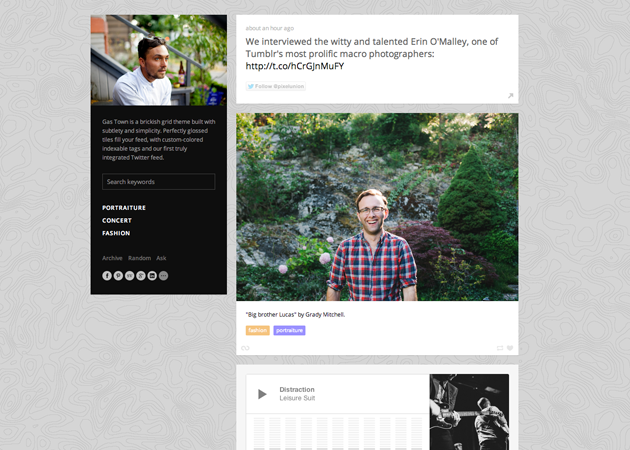
Task: Follow @pixelunion on Twitter
Action: click(x=276, y=86)
